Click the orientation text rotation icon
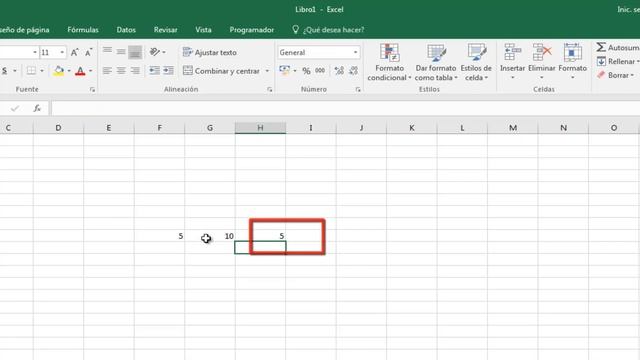640x360 pixels. [154, 52]
